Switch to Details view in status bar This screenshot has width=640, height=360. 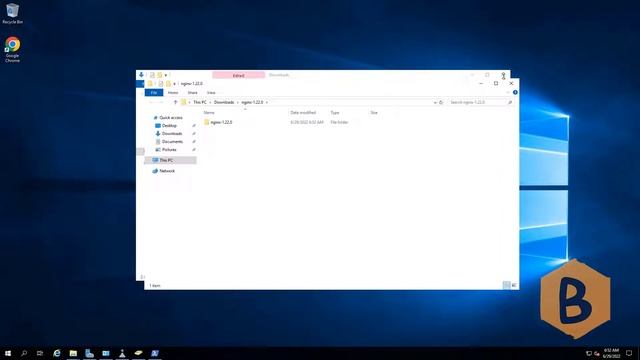pyautogui.click(x=507, y=285)
